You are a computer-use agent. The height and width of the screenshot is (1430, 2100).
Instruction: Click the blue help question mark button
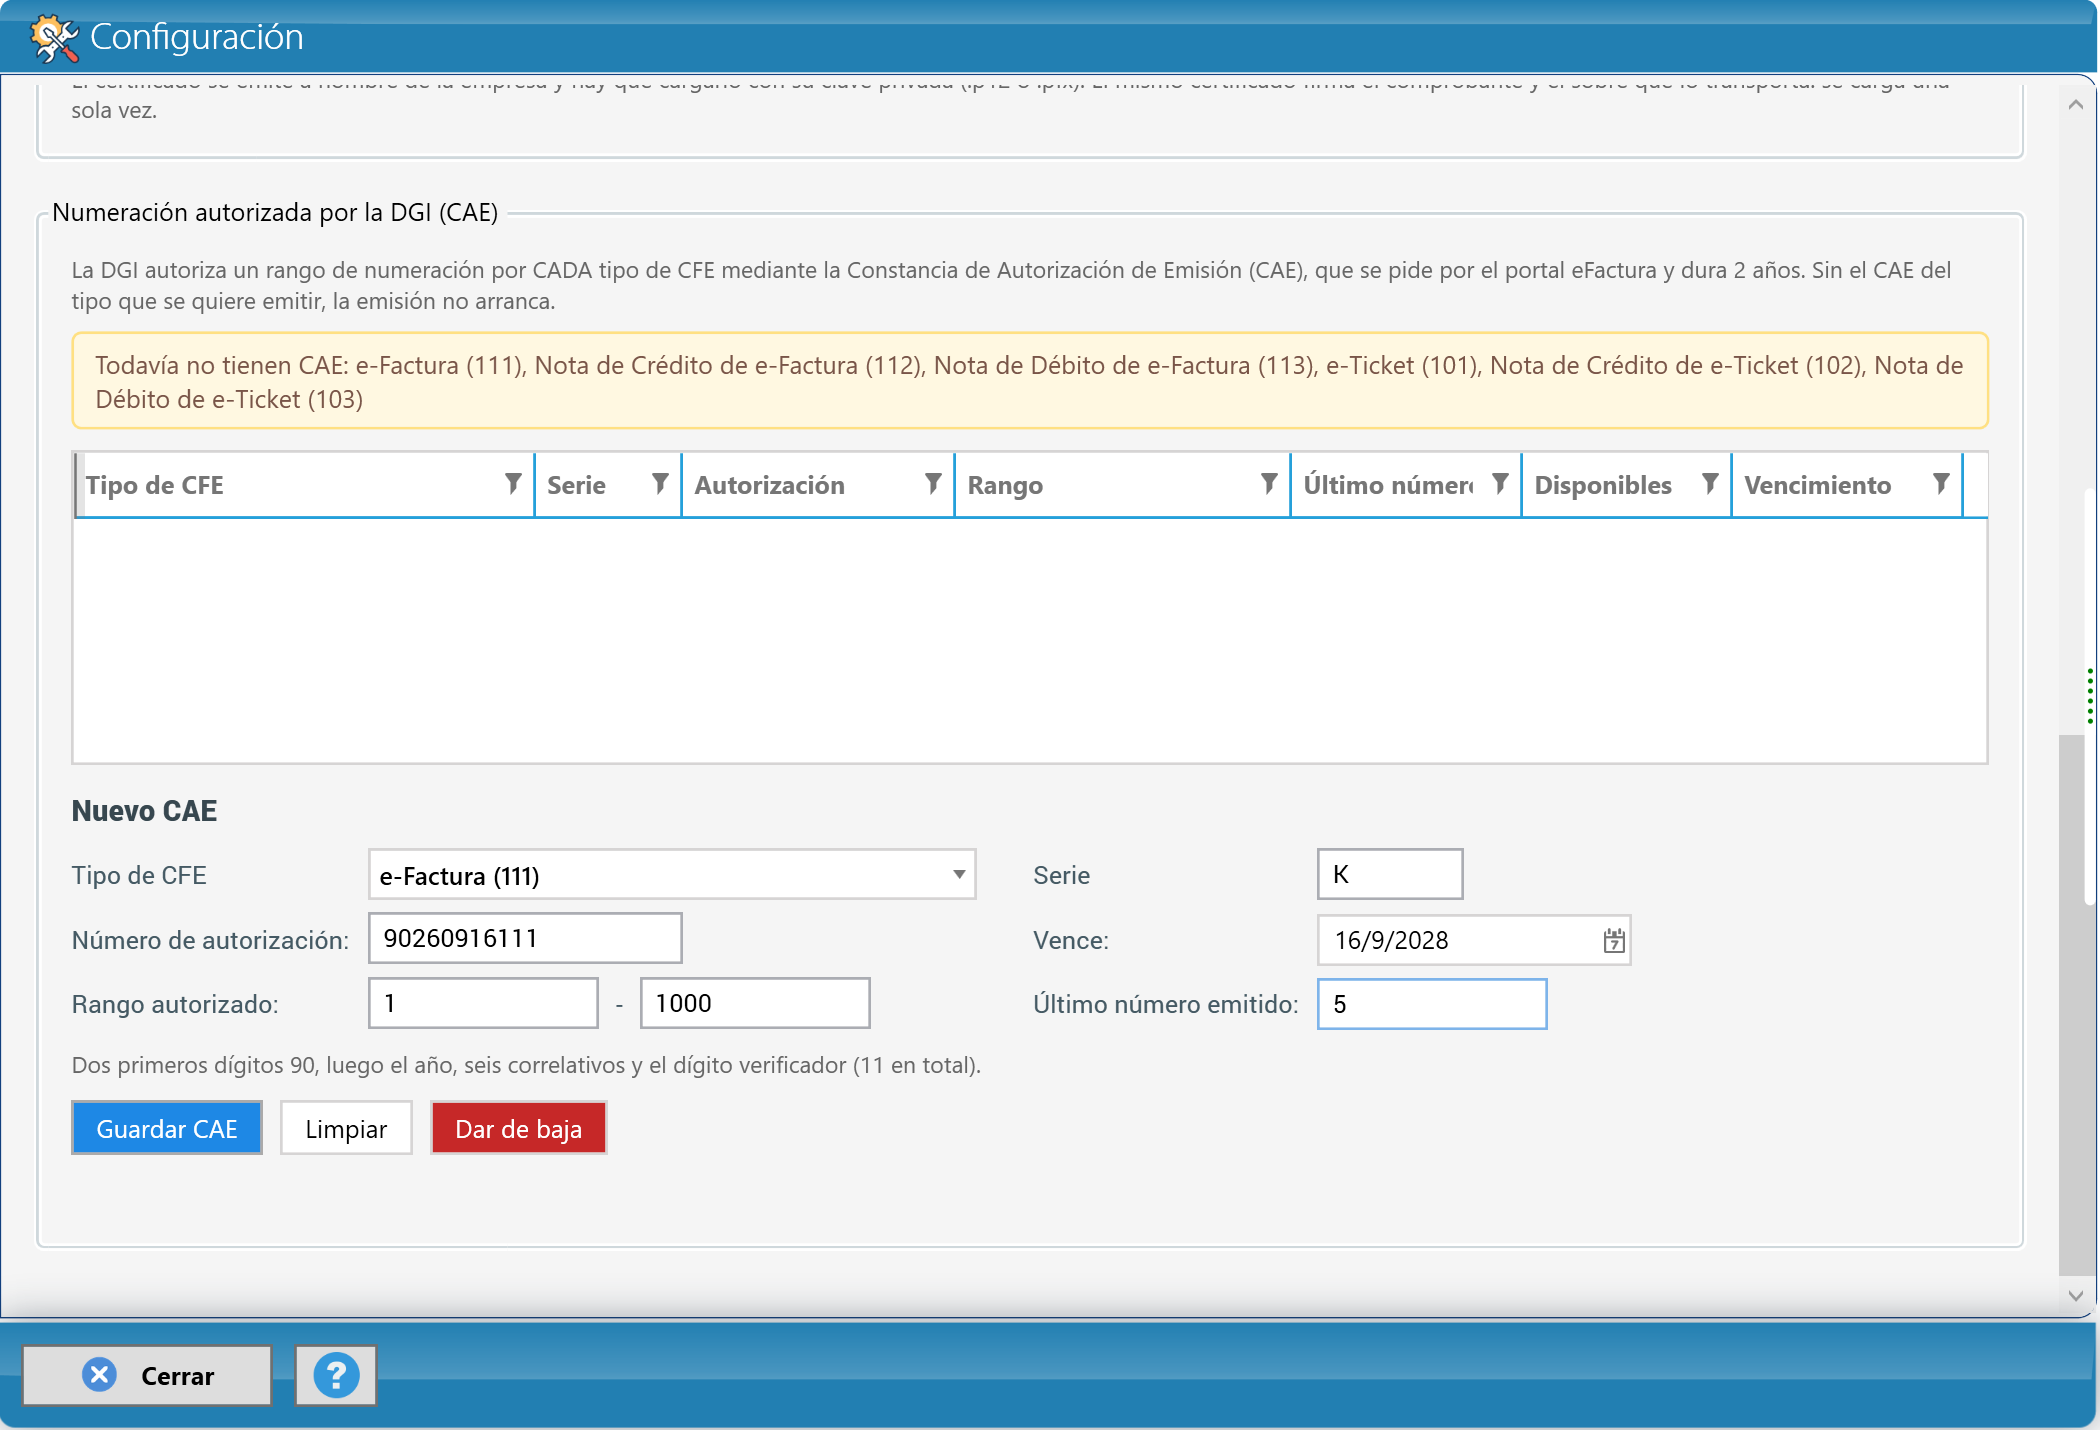(x=336, y=1376)
